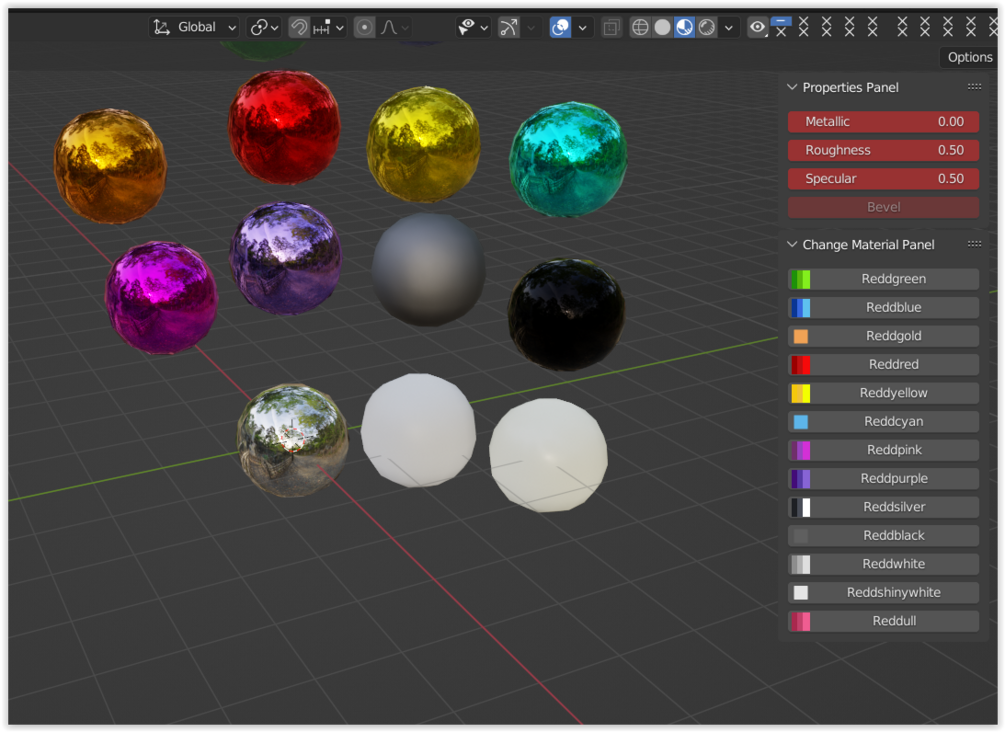
Task: Click the snap increment icon
Action: click(321, 27)
